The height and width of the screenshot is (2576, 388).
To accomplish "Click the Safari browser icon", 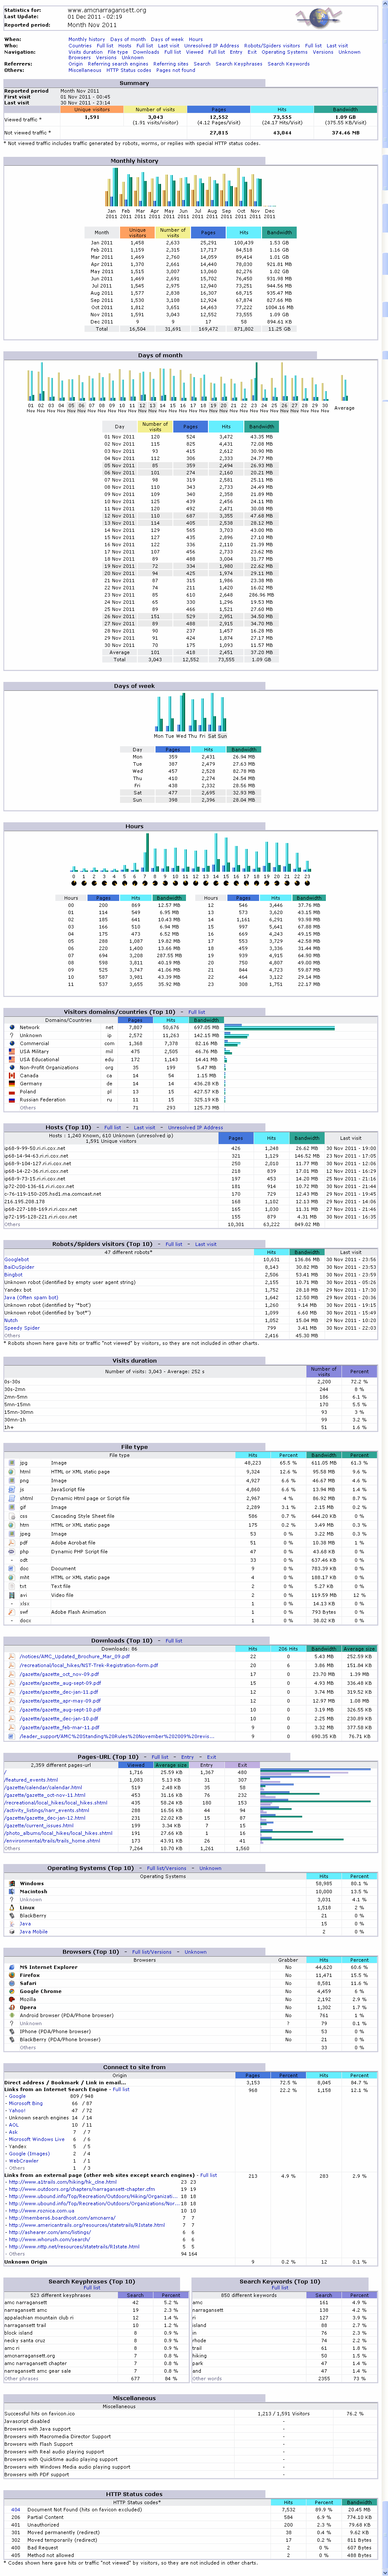I will pyautogui.click(x=12, y=1983).
